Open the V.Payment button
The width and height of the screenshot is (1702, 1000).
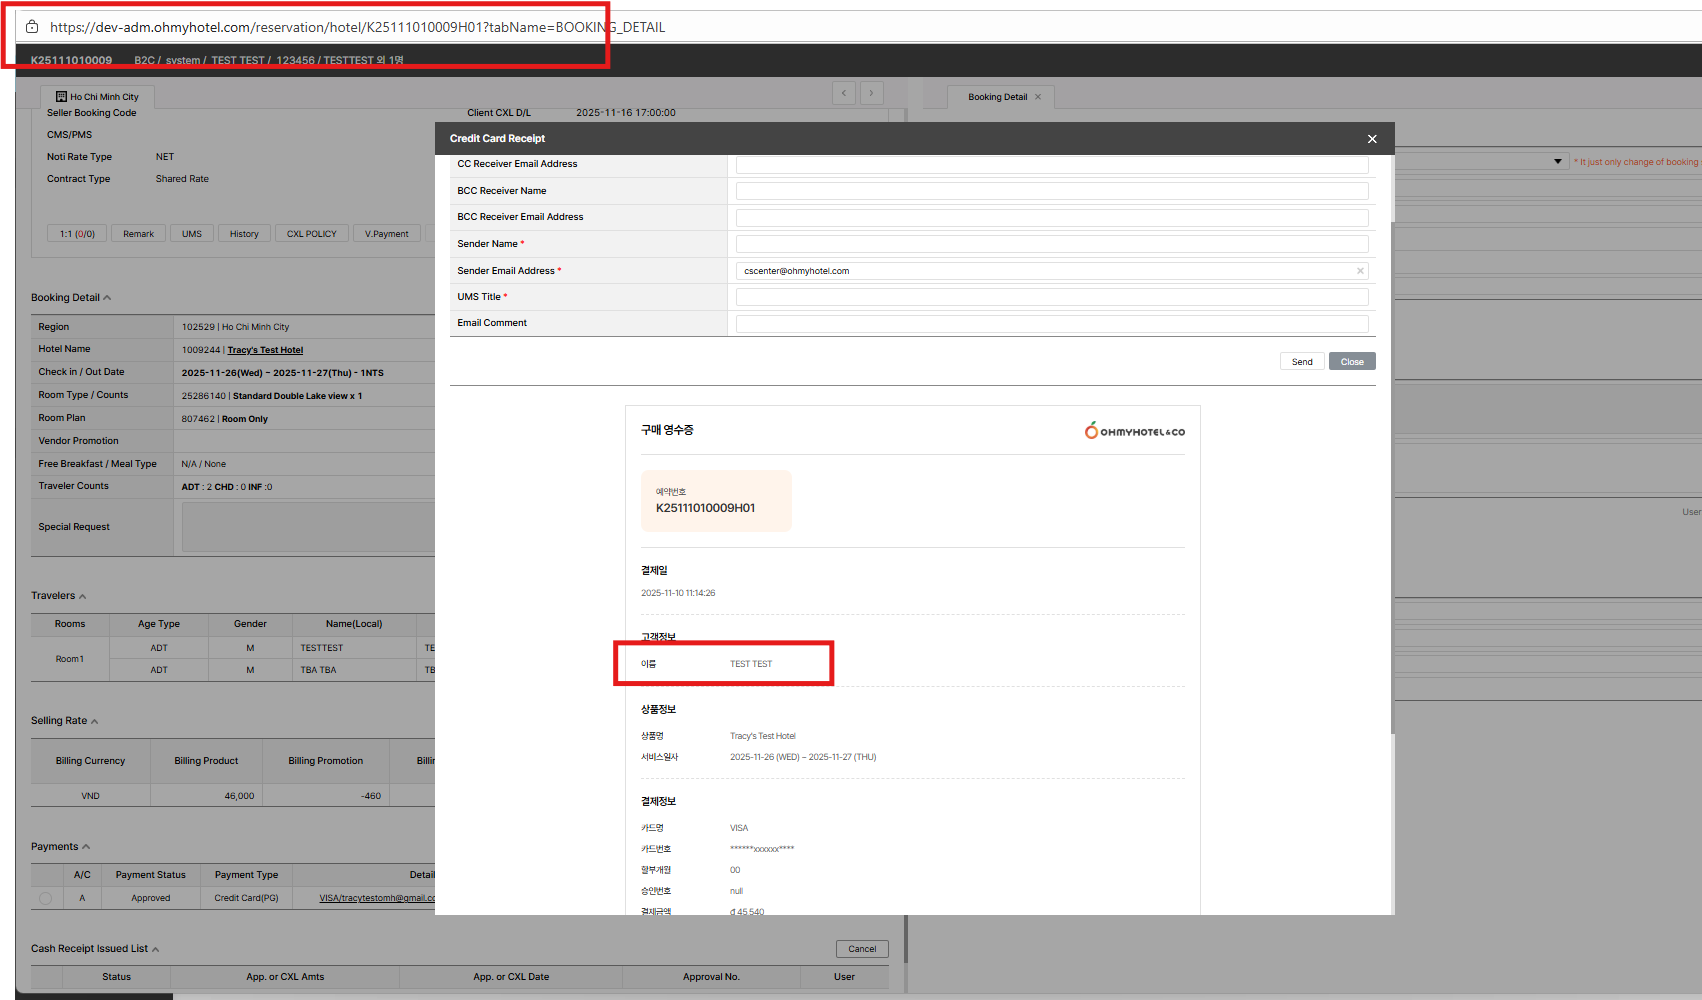387,234
